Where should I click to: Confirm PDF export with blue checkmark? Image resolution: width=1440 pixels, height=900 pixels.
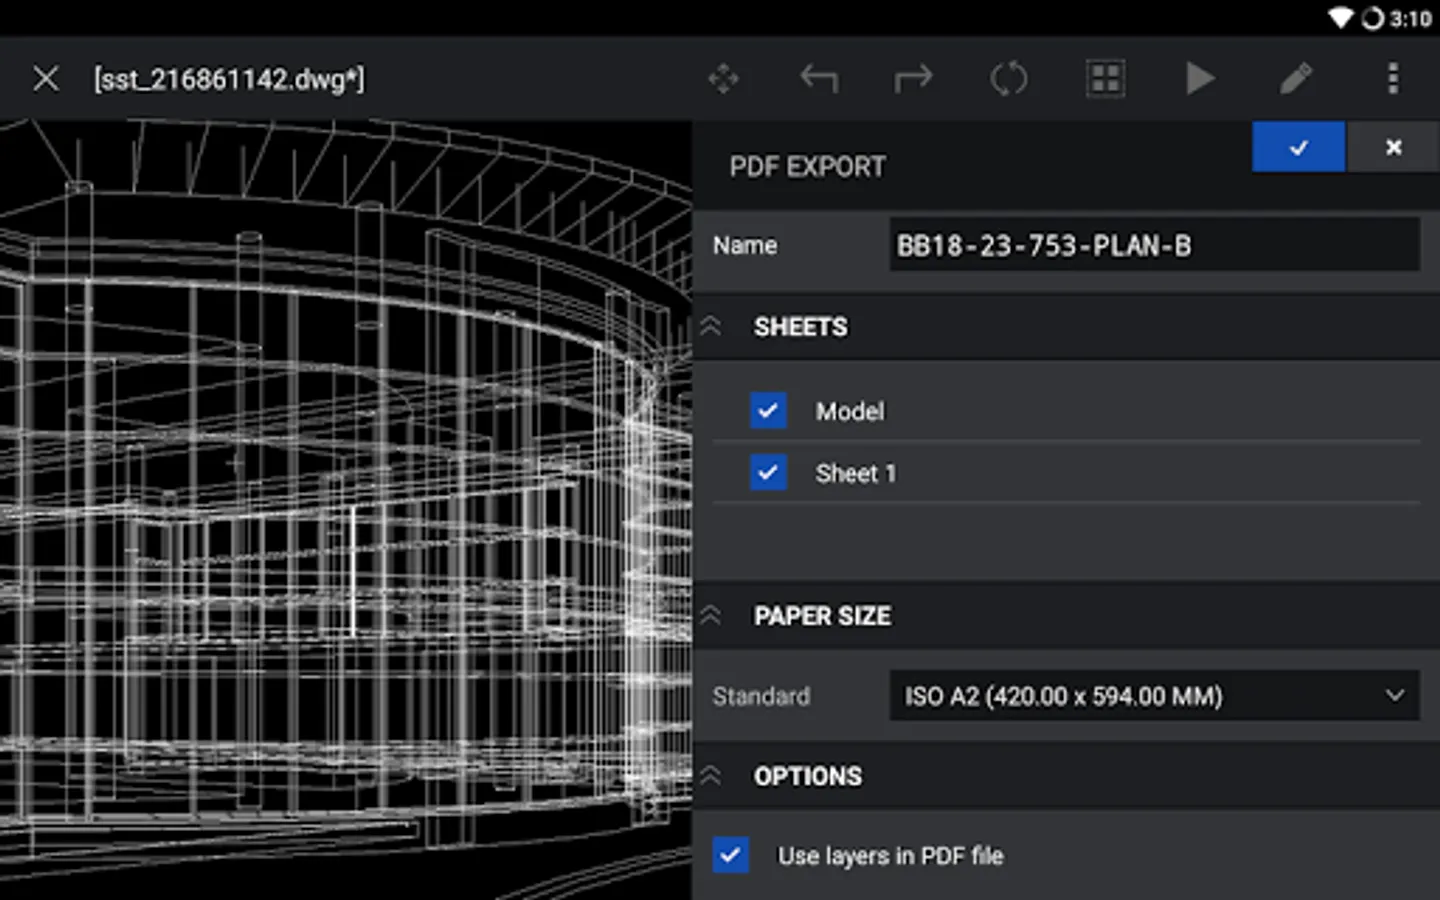[x=1298, y=147]
